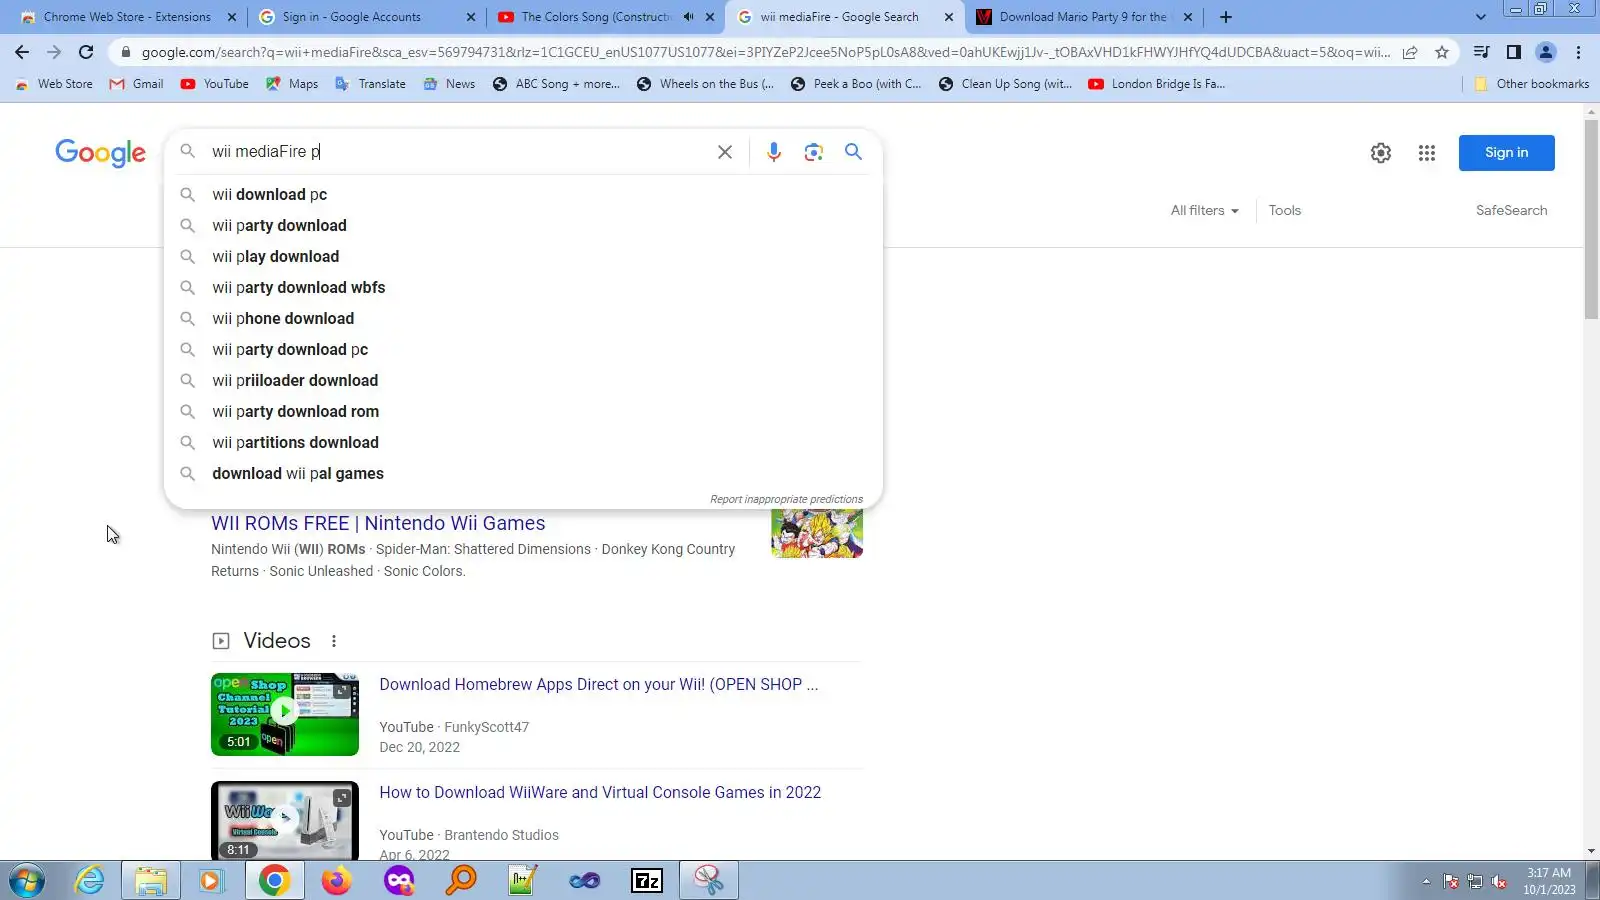This screenshot has width=1600, height=900.
Task: Go to the Google logo homepage
Action: point(100,153)
